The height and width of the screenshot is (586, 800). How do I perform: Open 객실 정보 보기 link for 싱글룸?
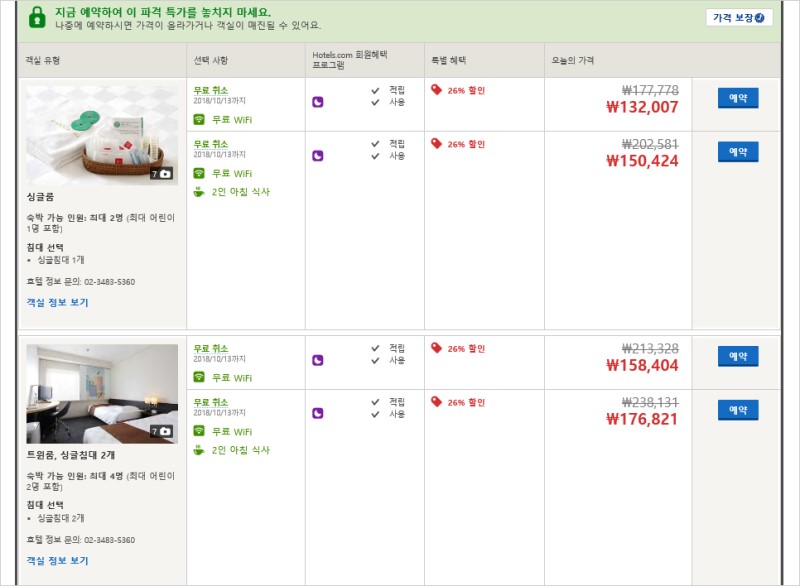click(57, 302)
